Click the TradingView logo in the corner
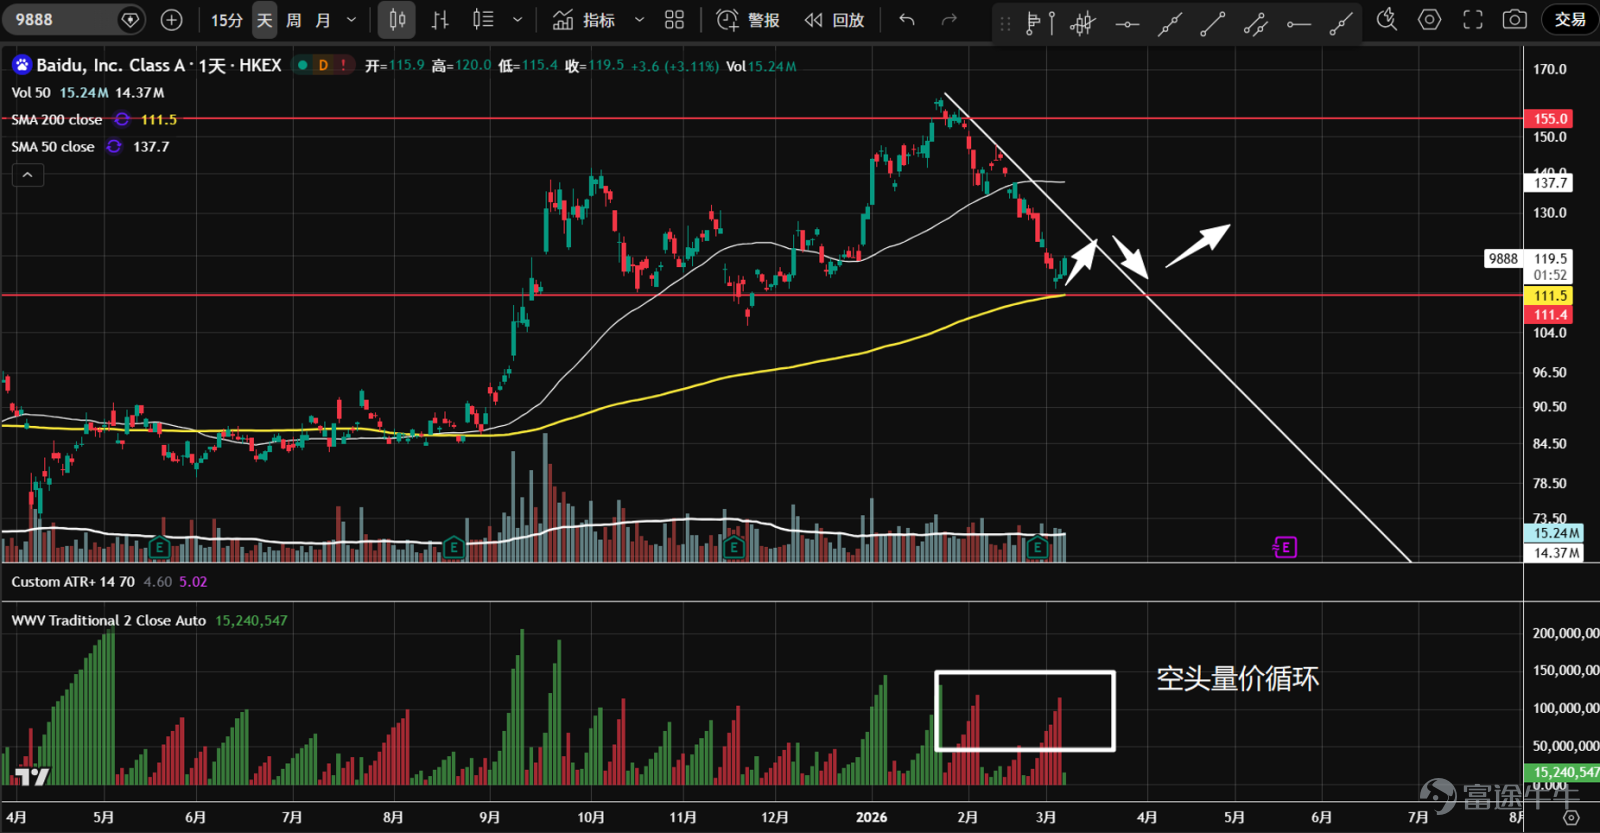 [32, 775]
